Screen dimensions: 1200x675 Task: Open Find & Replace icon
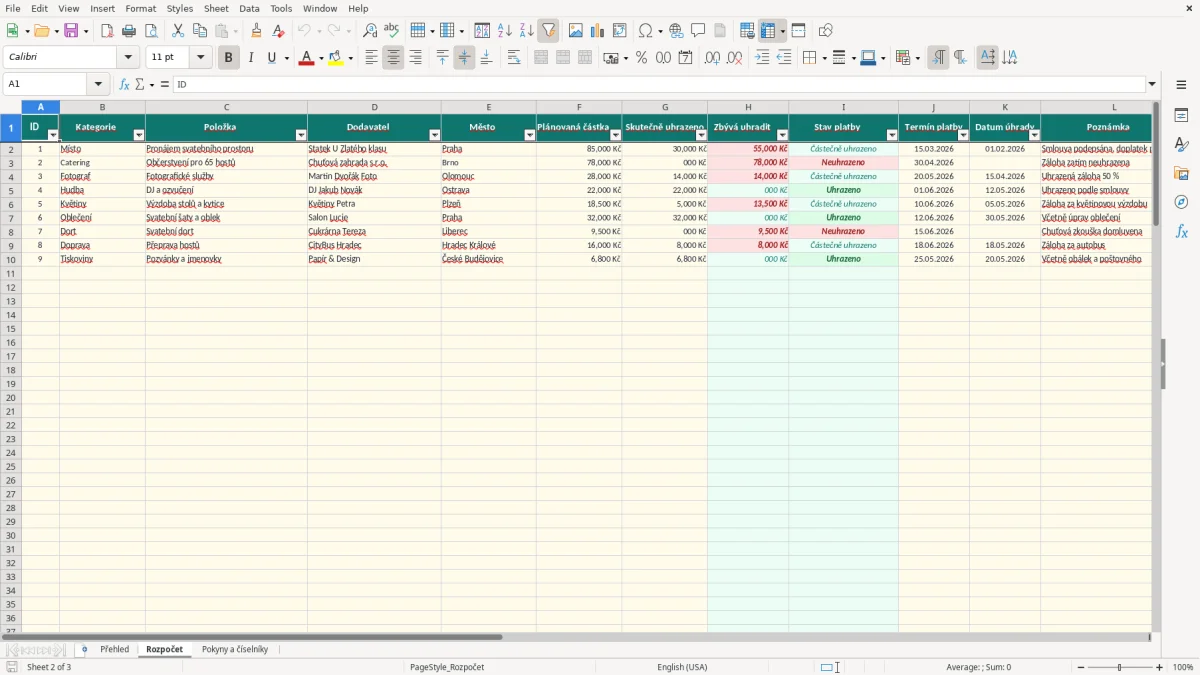pyautogui.click(x=370, y=31)
